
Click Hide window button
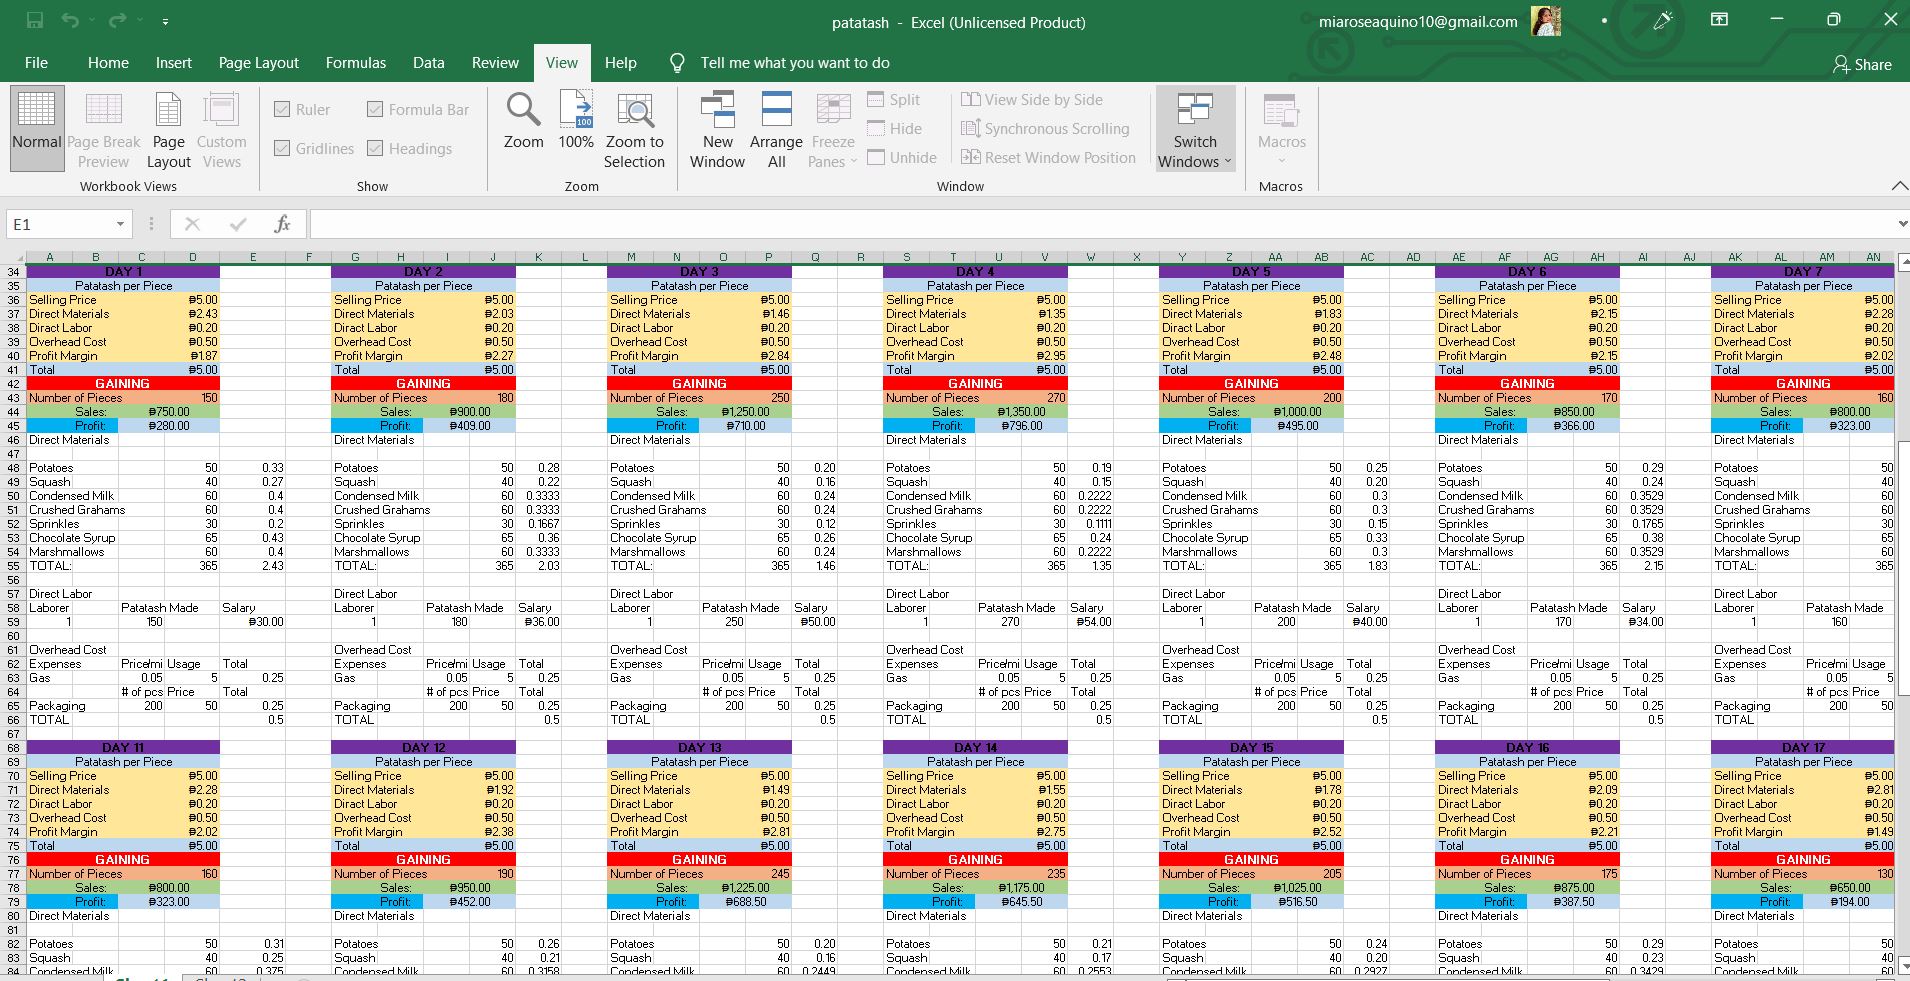(894, 129)
